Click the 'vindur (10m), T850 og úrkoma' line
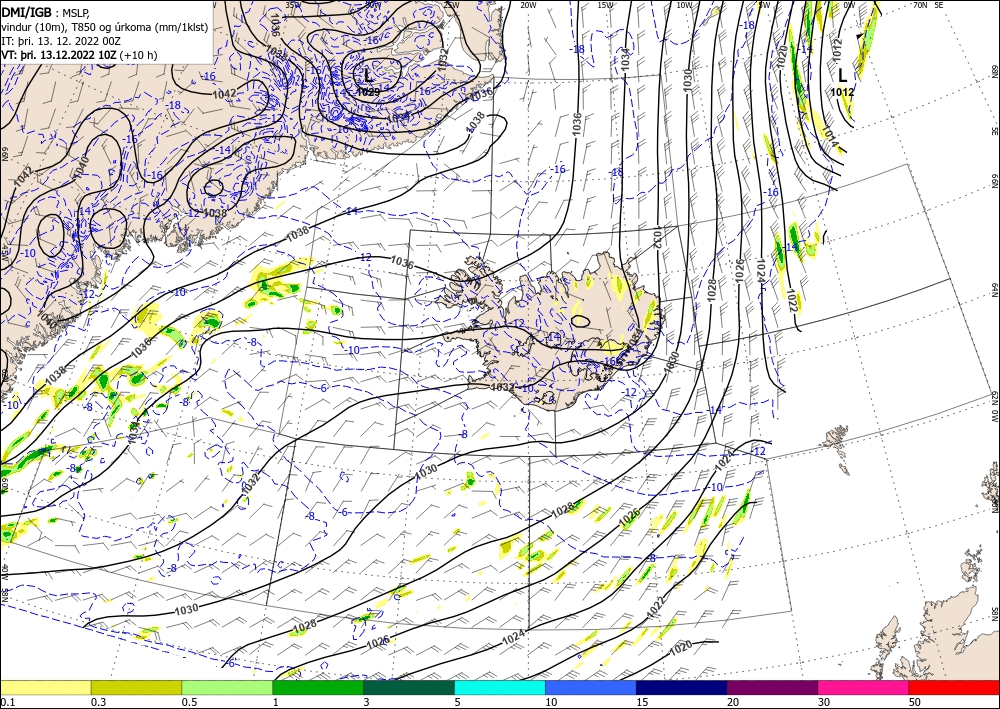 coord(104,27)
